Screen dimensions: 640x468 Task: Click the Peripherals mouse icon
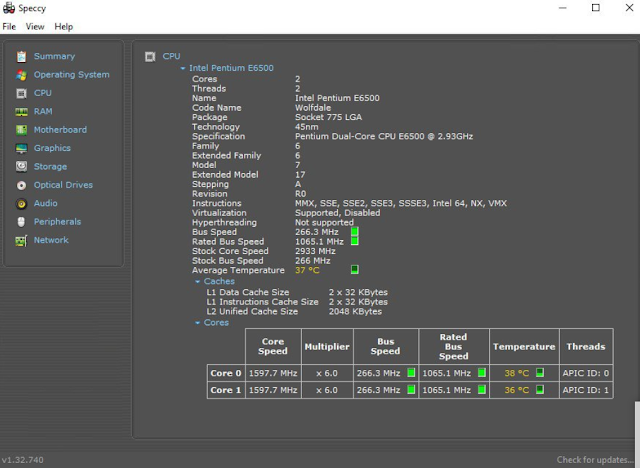click(21, 222)
